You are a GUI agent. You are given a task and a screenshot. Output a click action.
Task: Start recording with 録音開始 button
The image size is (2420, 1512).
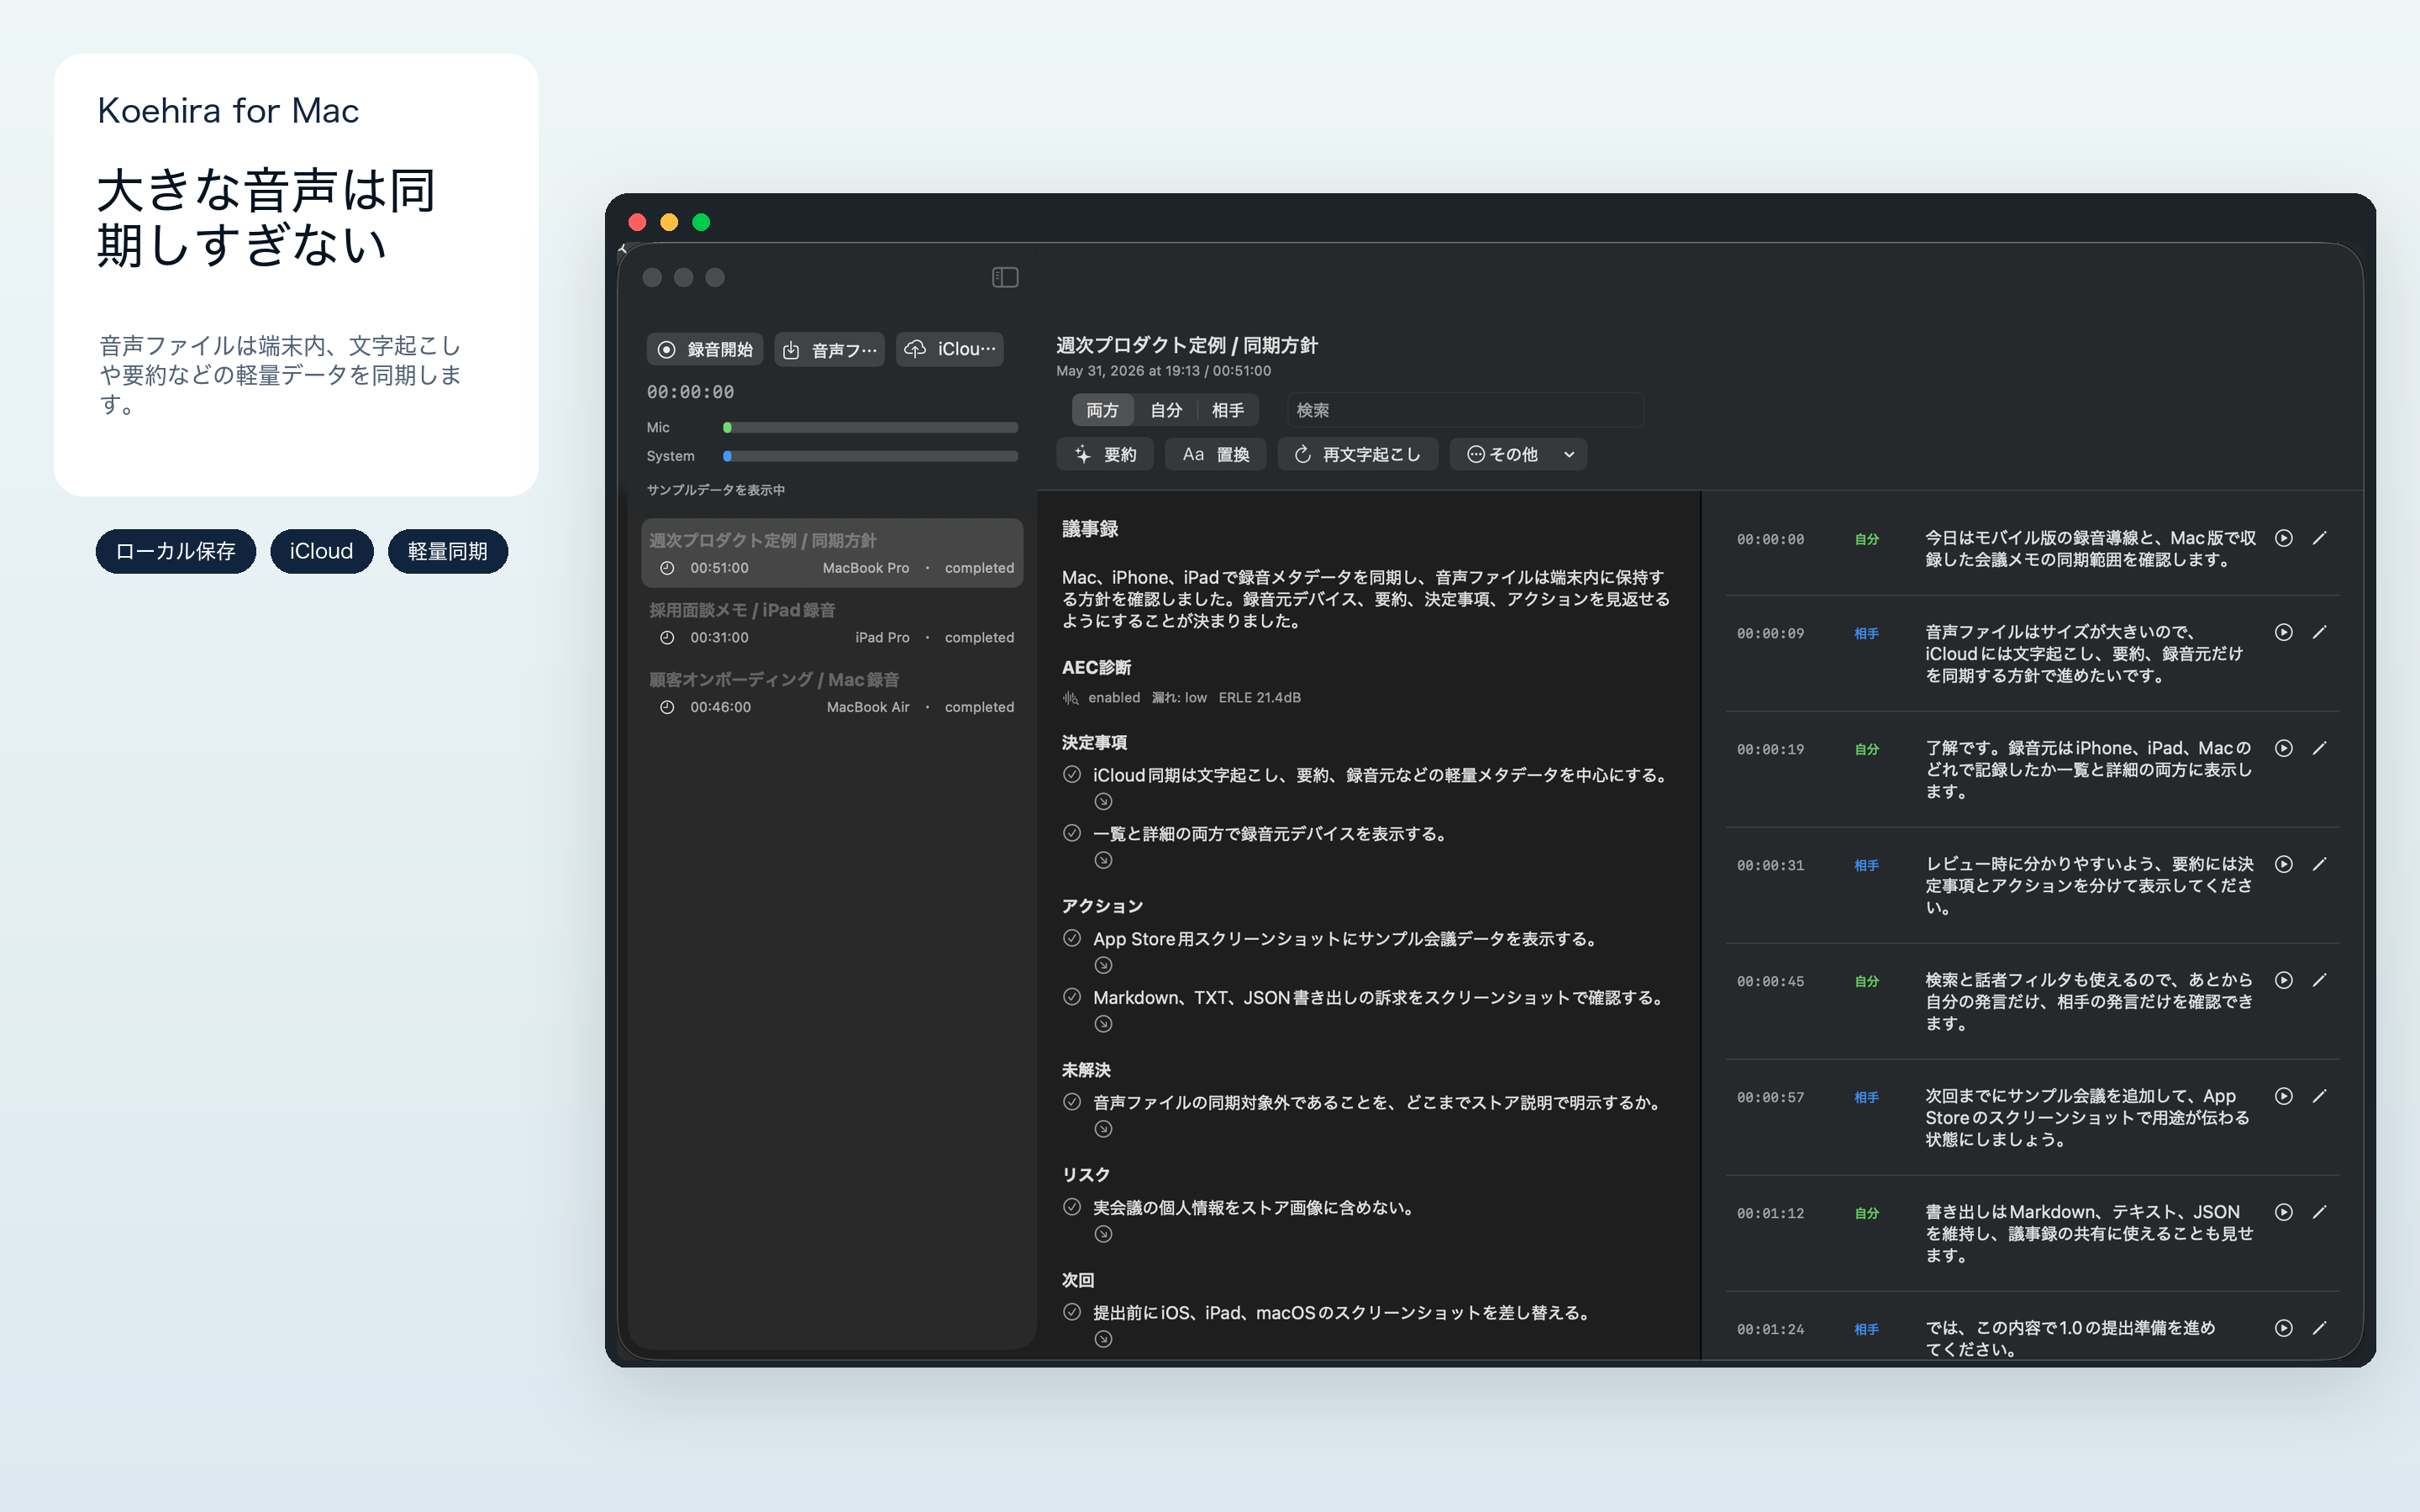[x=705, y=349]
